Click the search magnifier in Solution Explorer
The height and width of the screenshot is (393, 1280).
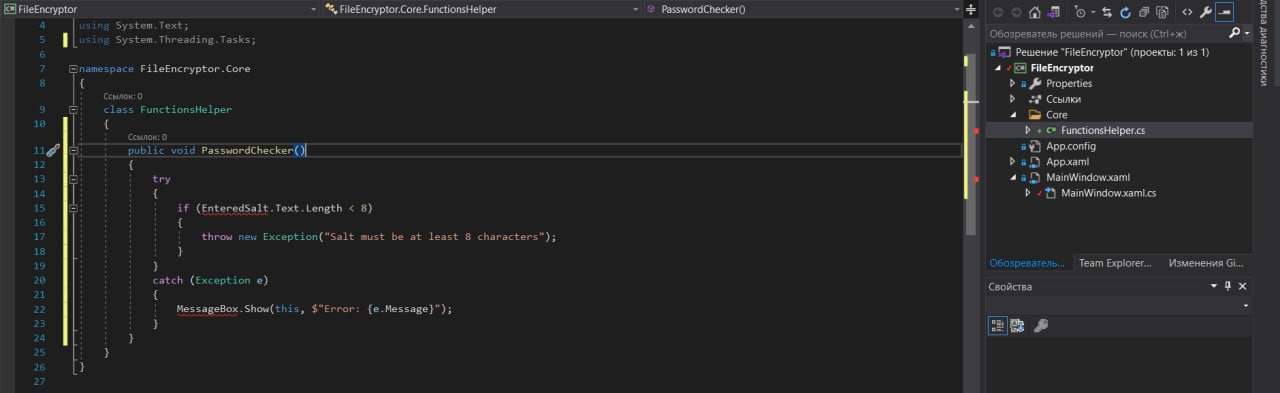[1236, 33]
